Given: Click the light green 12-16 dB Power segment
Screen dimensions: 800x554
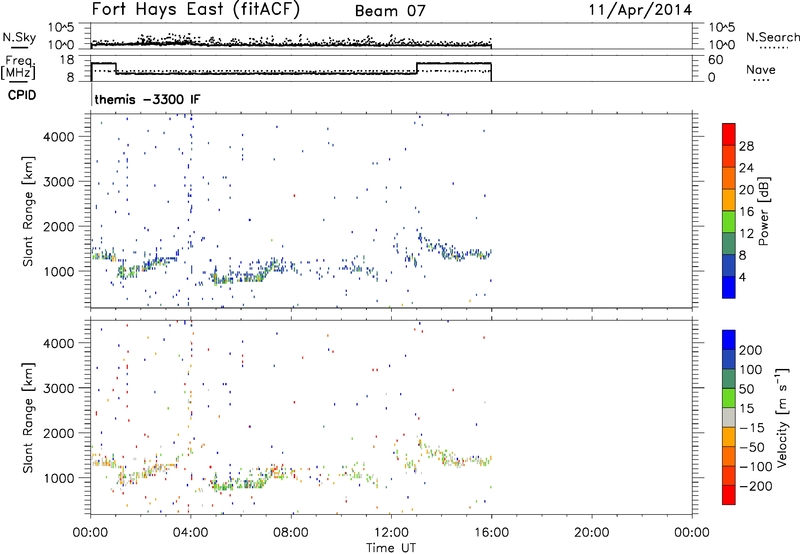Looking at the screenshot, I should [729, 221].
